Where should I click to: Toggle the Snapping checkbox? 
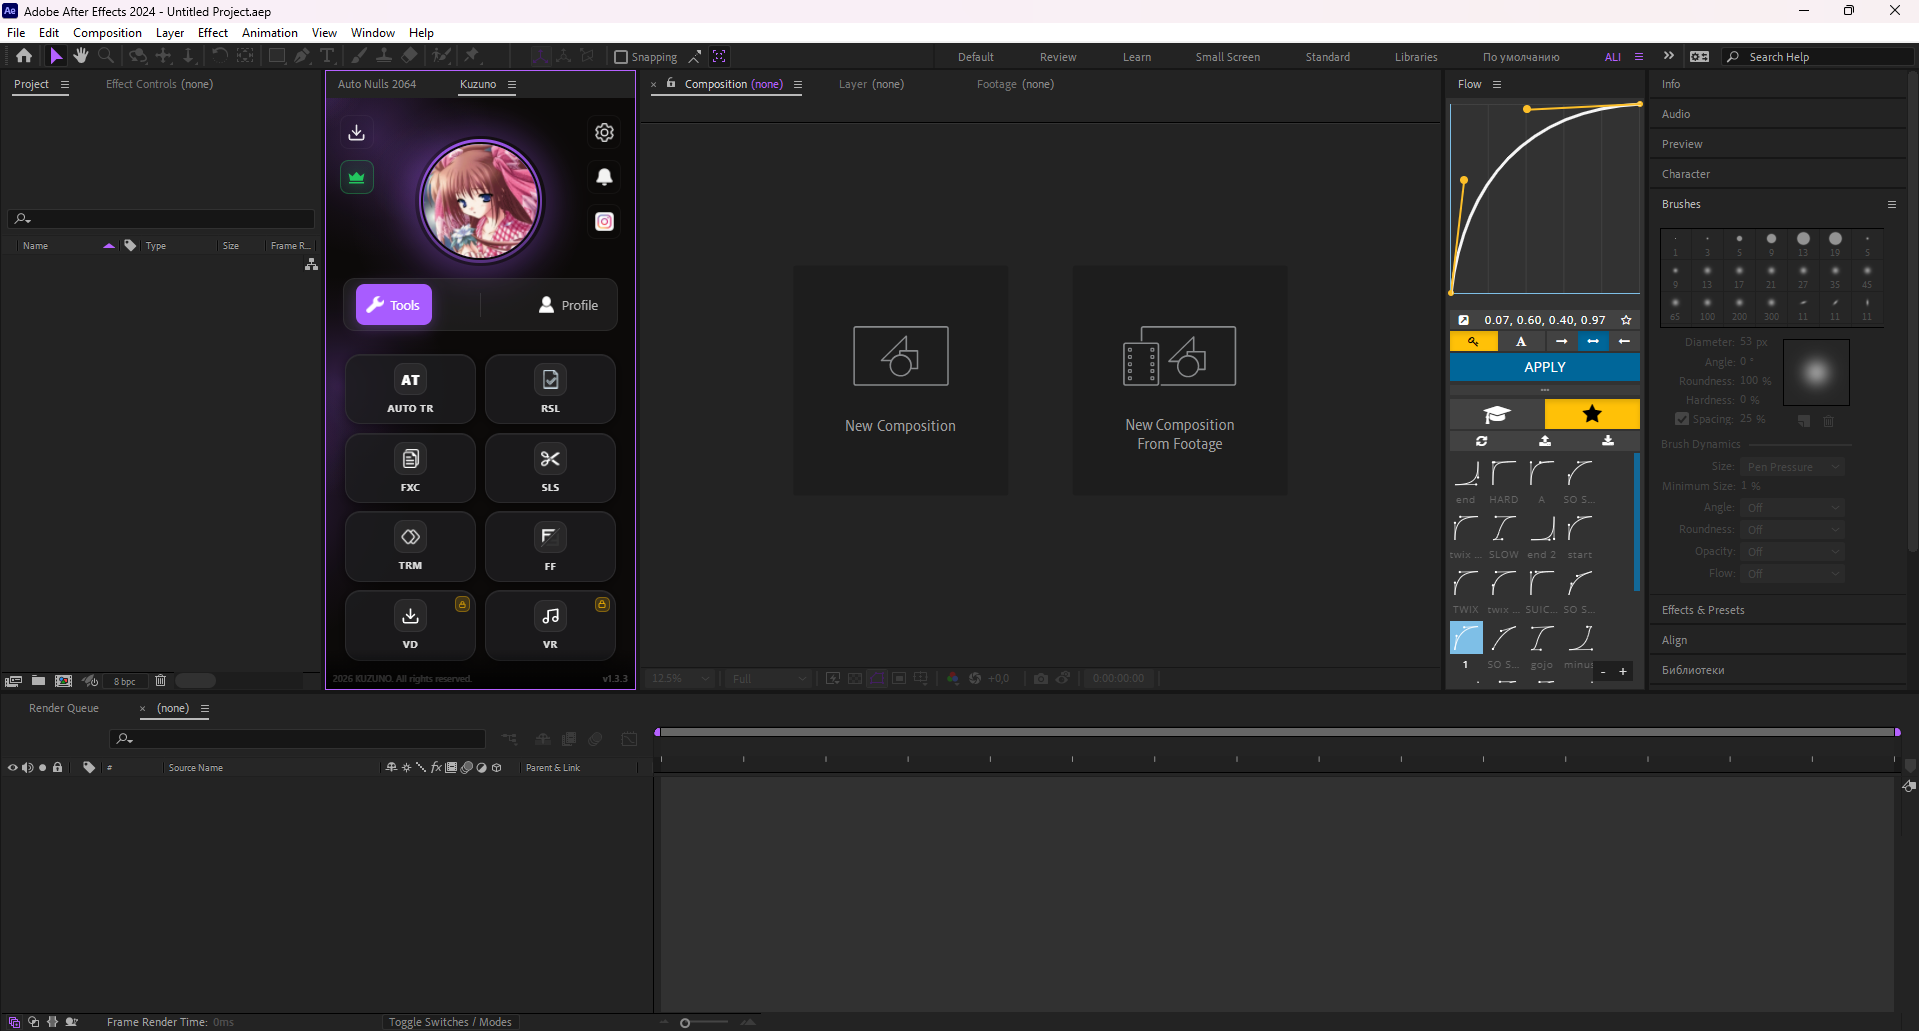click(x=621, y=57)
